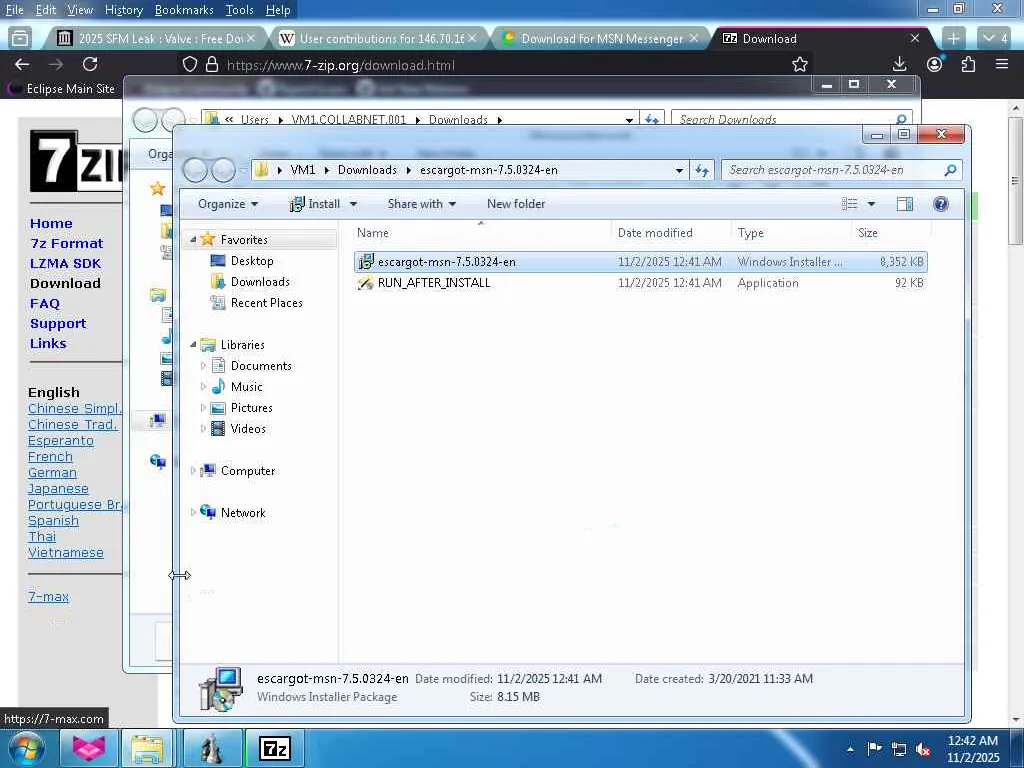Collapse the Libraries tree group

(x=193, y=345)
